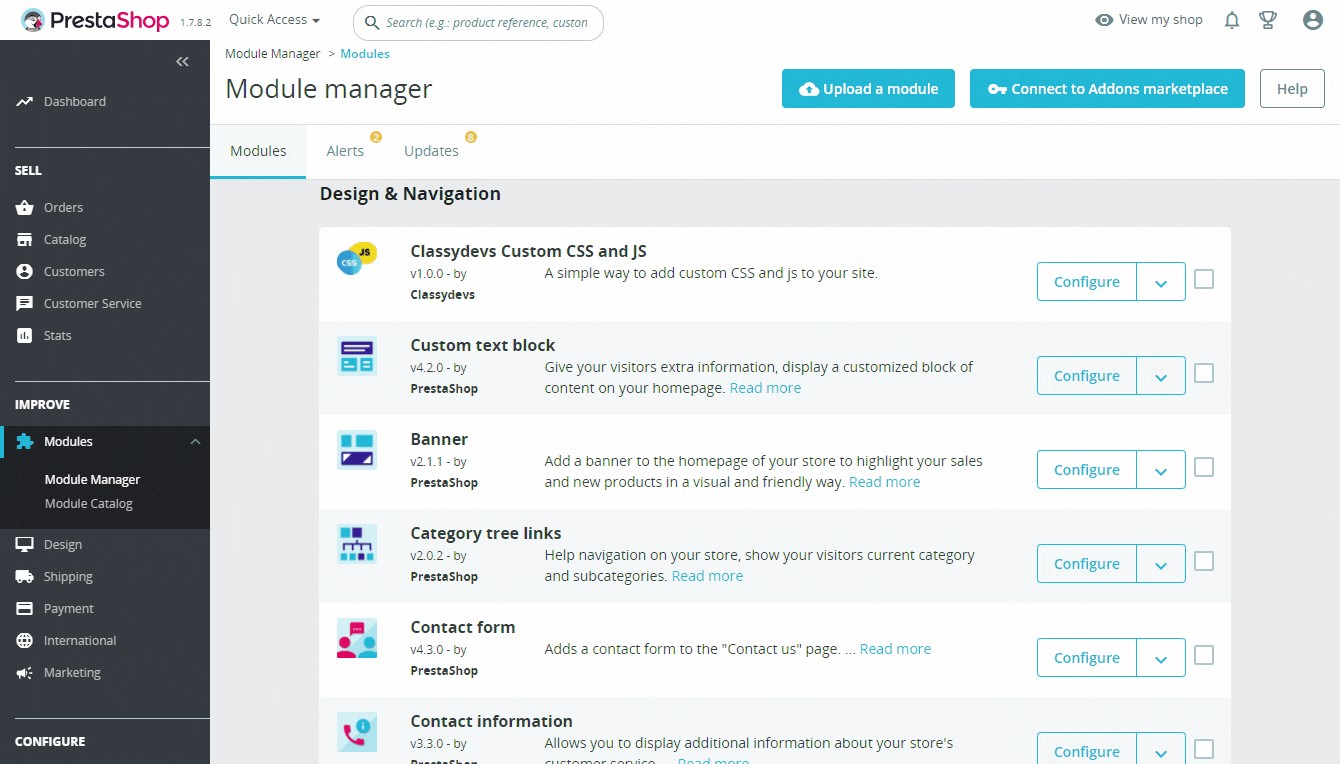Click the Contact information phone module icon
1340x764 pixels.
coord(357,732)
